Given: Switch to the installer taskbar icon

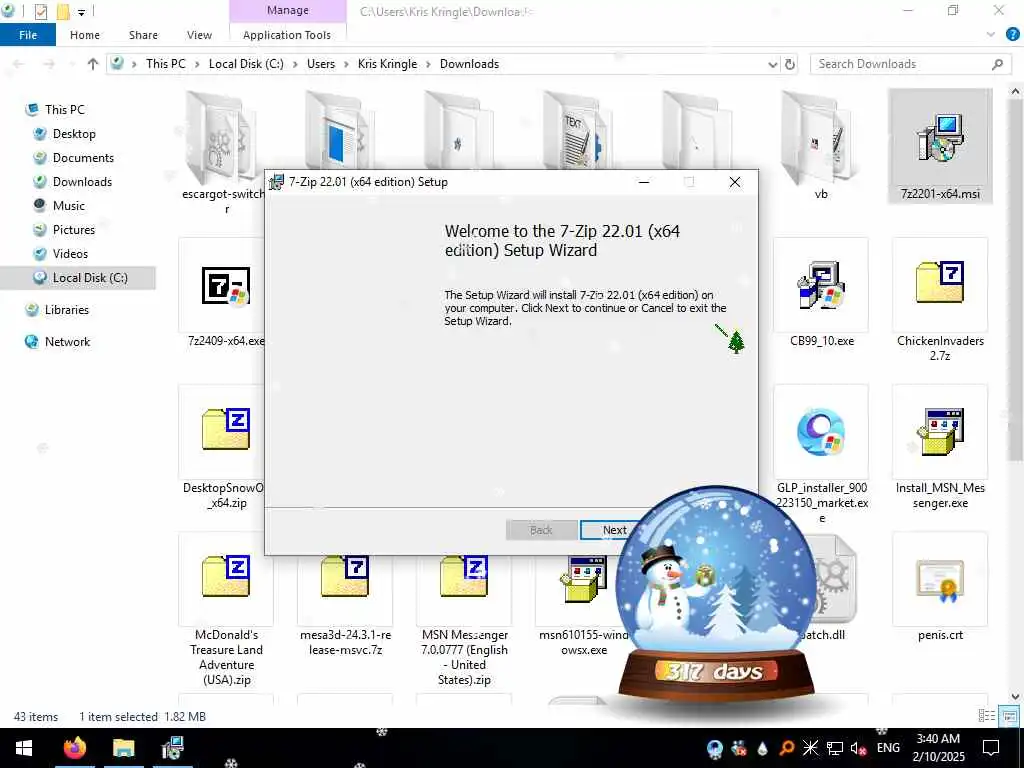Looking at the screenshot, I should coord(172,748).
